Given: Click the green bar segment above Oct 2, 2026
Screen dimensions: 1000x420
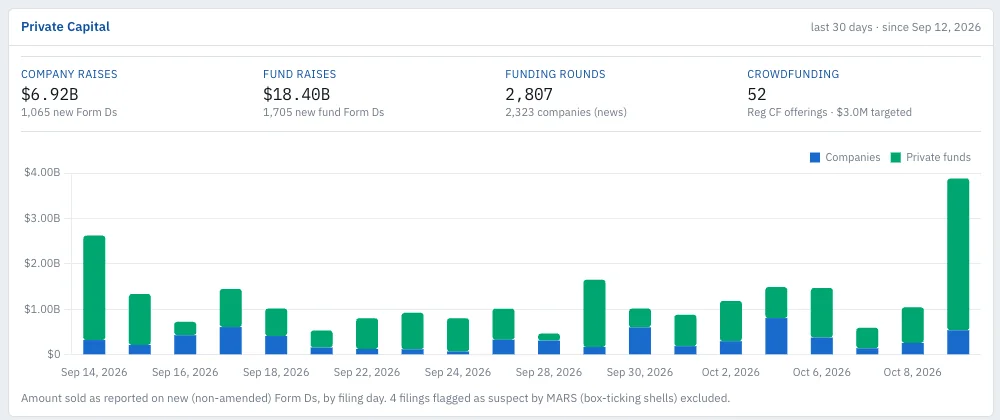Looking at the screenshot, I should (x=731, y=321).
